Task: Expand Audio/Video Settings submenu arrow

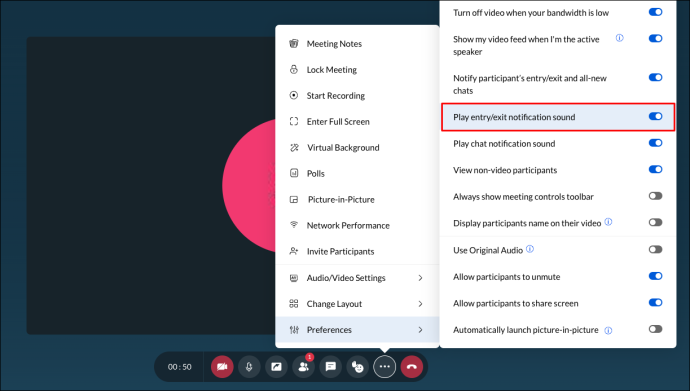Action: (420, 278)
